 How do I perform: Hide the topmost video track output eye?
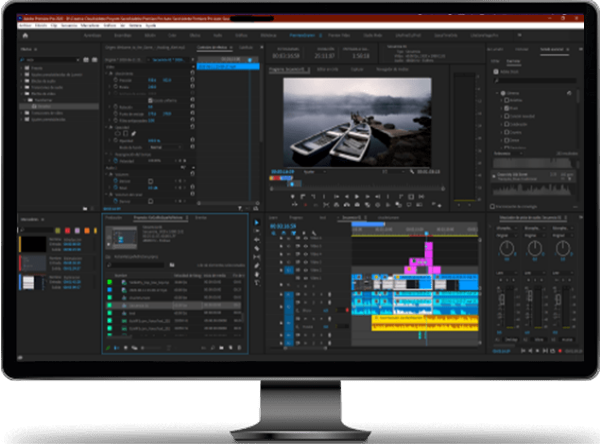[305, 238]
